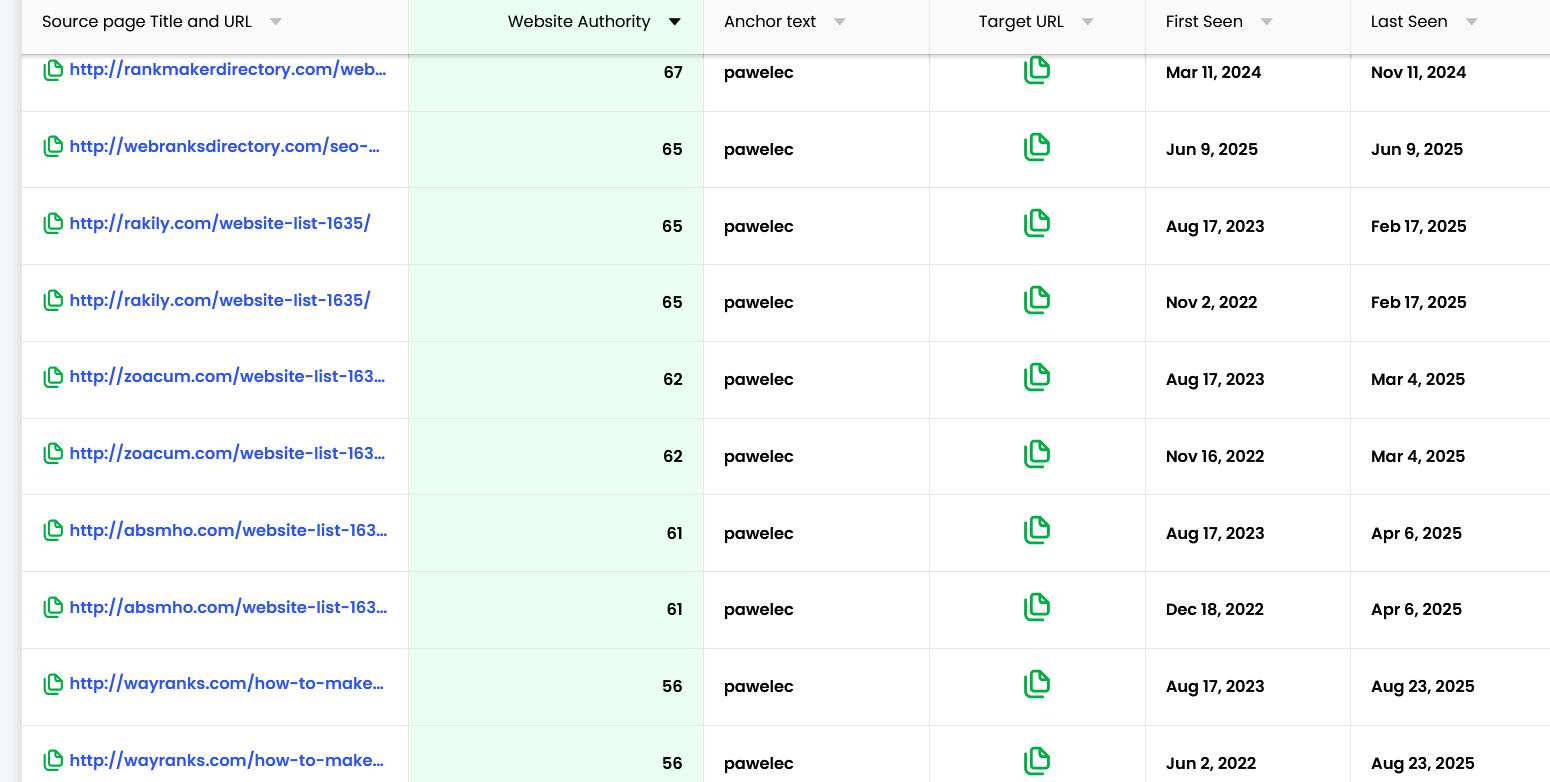Copy the rankmakerdirectory.com source URL icon
This screenshot has width=1550, height=782.
point(53,70)
